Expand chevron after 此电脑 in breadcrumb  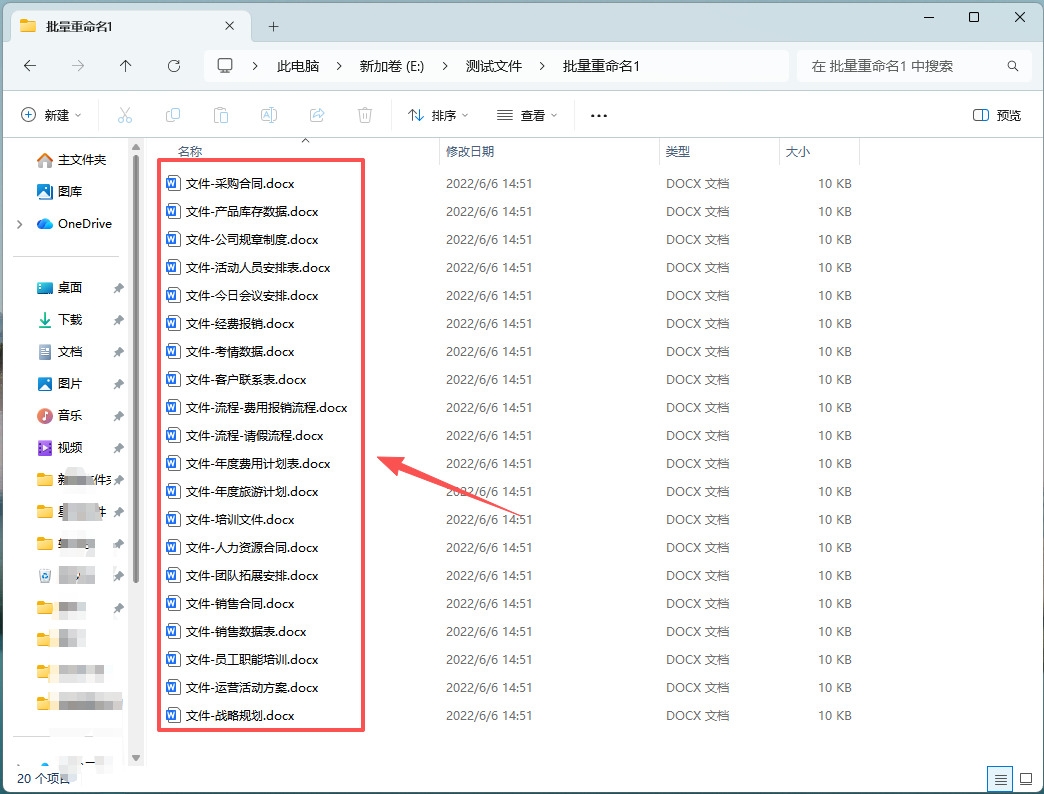[x=339, y=66]
